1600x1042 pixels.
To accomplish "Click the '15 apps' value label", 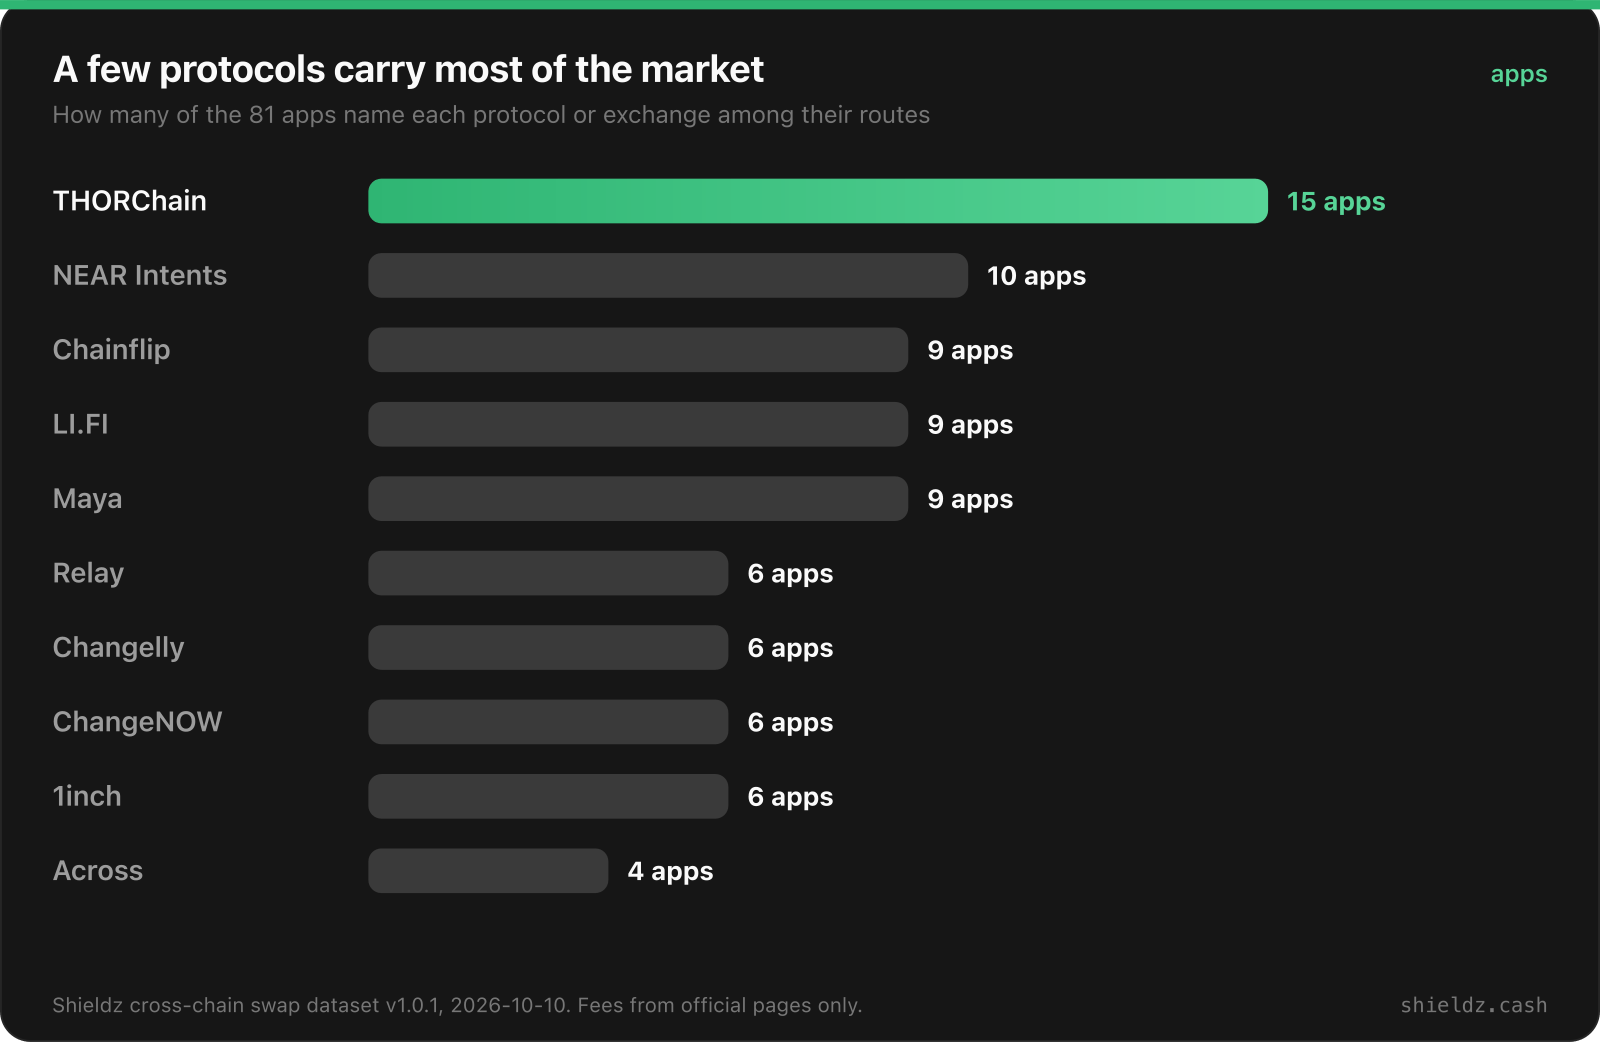I will pyautogui.click(x=1336, y=202).
